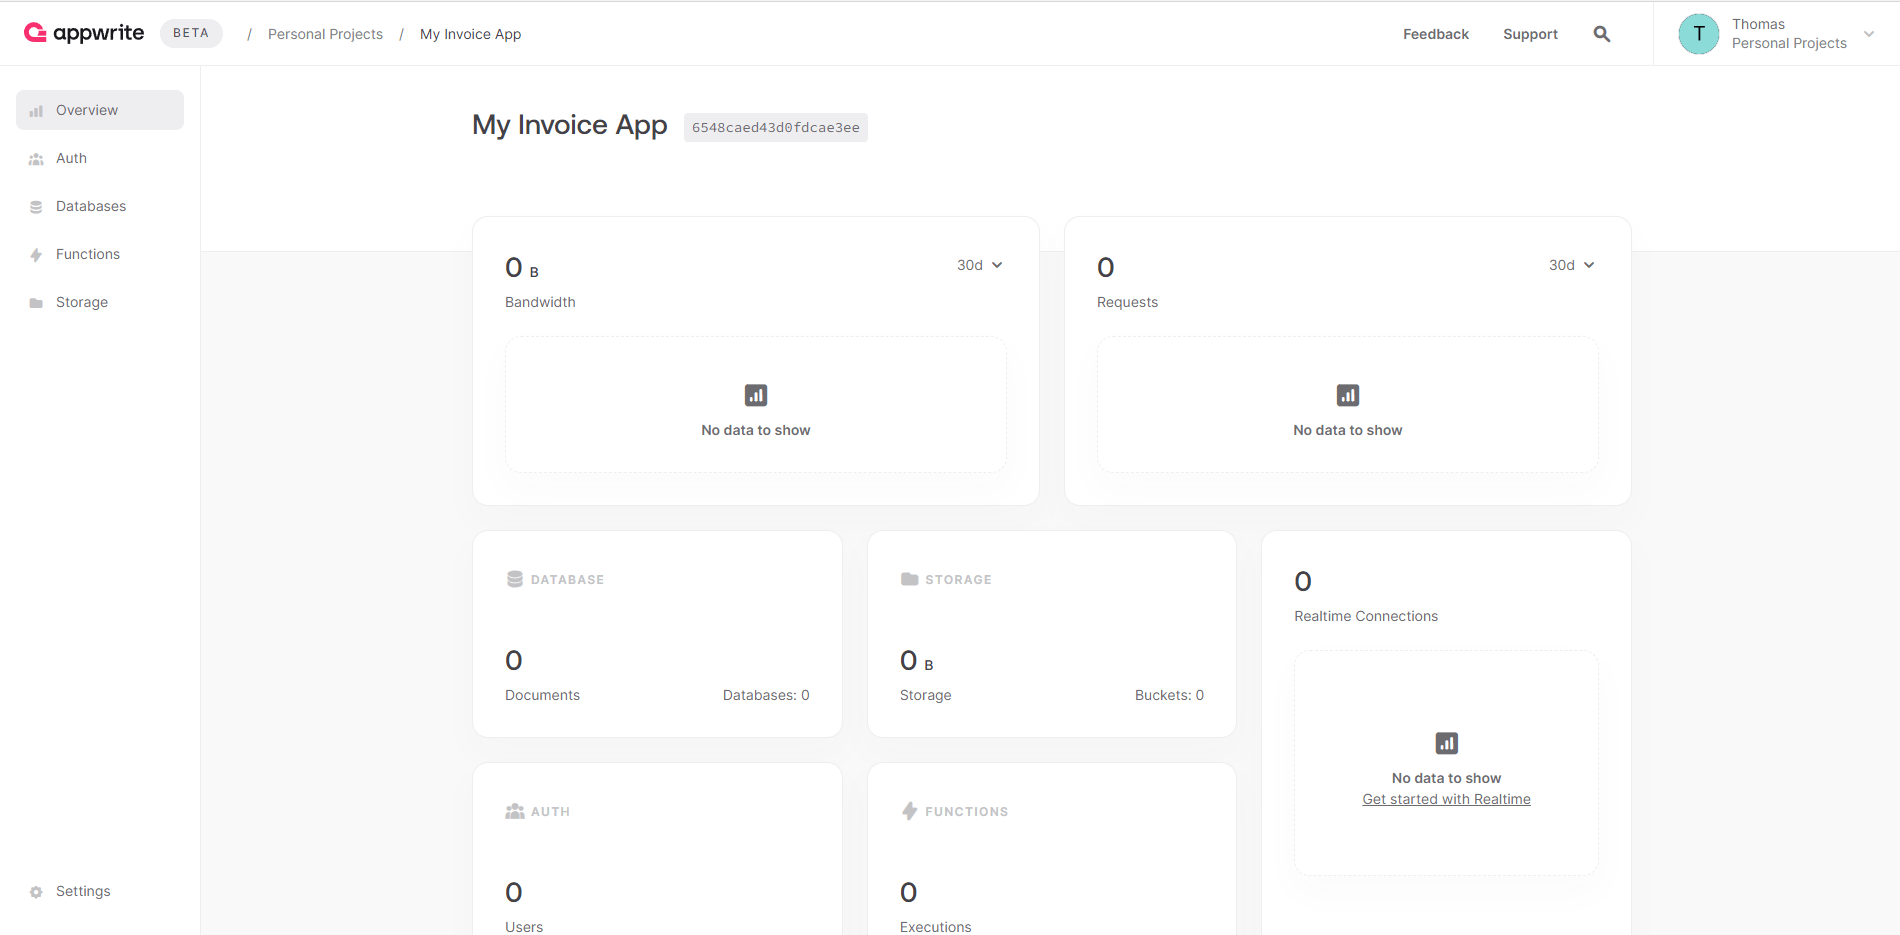The width and height of the screenshot is (1900, 935).
Task: Click the Buckets: 0 text
Action: (x=1169, y=695)
